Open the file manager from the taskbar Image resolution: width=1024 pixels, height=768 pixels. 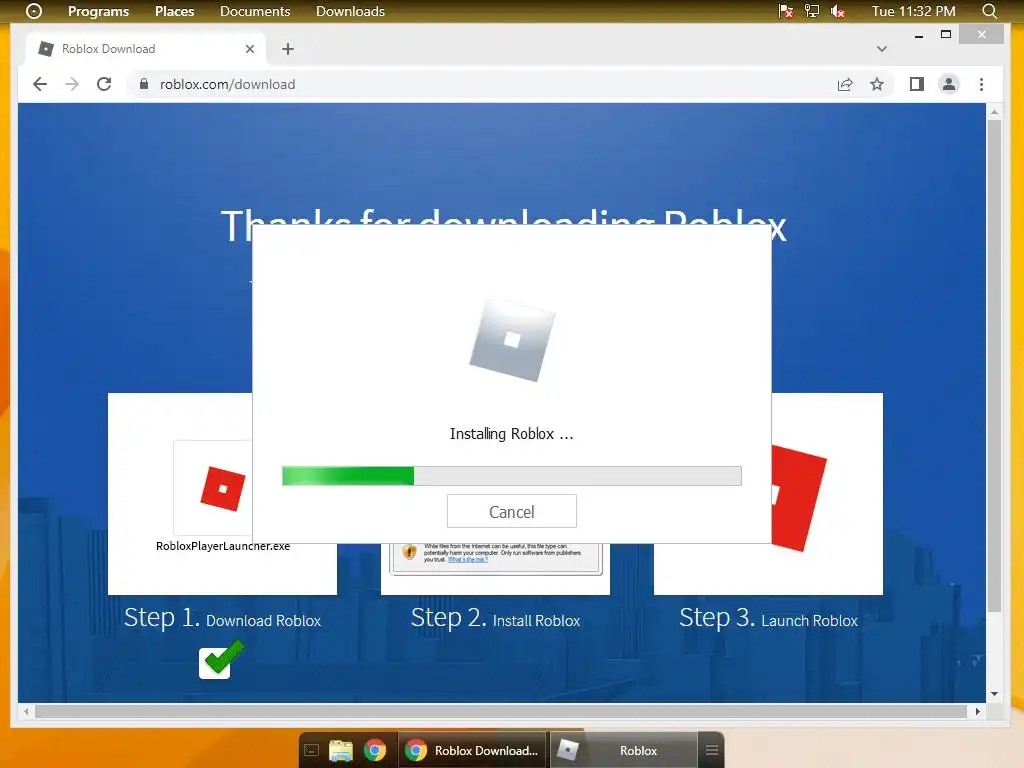[340, 750]
